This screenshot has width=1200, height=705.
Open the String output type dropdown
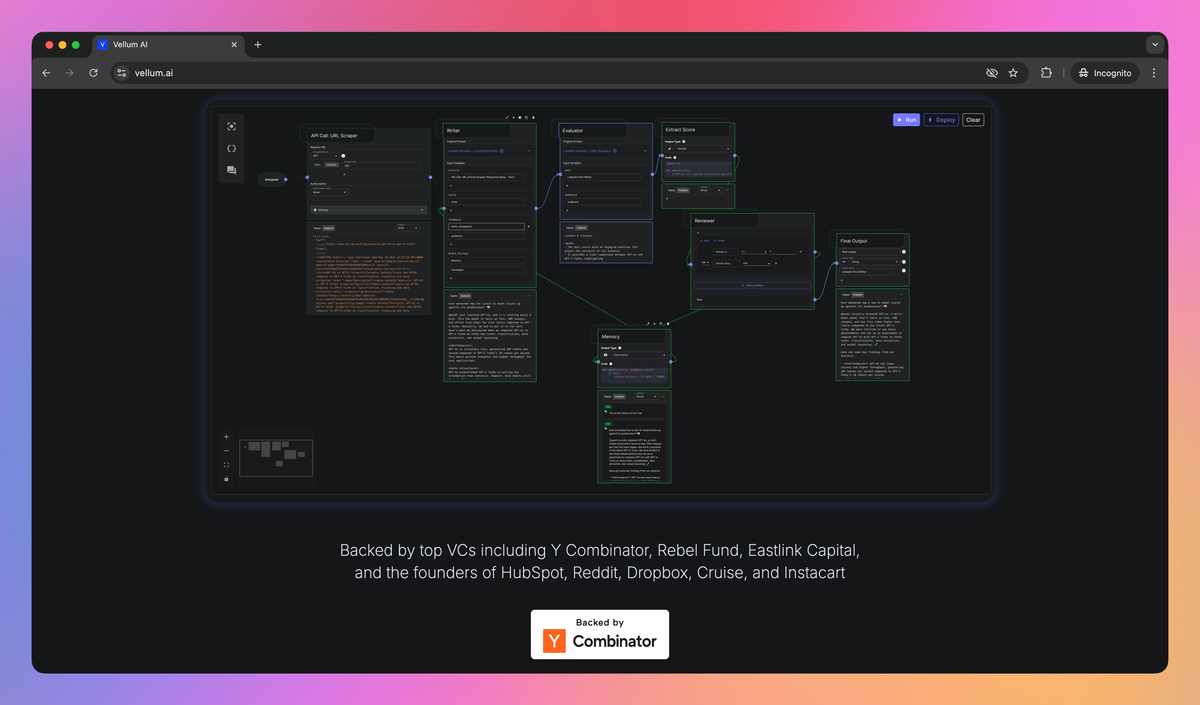coord(870,262)
